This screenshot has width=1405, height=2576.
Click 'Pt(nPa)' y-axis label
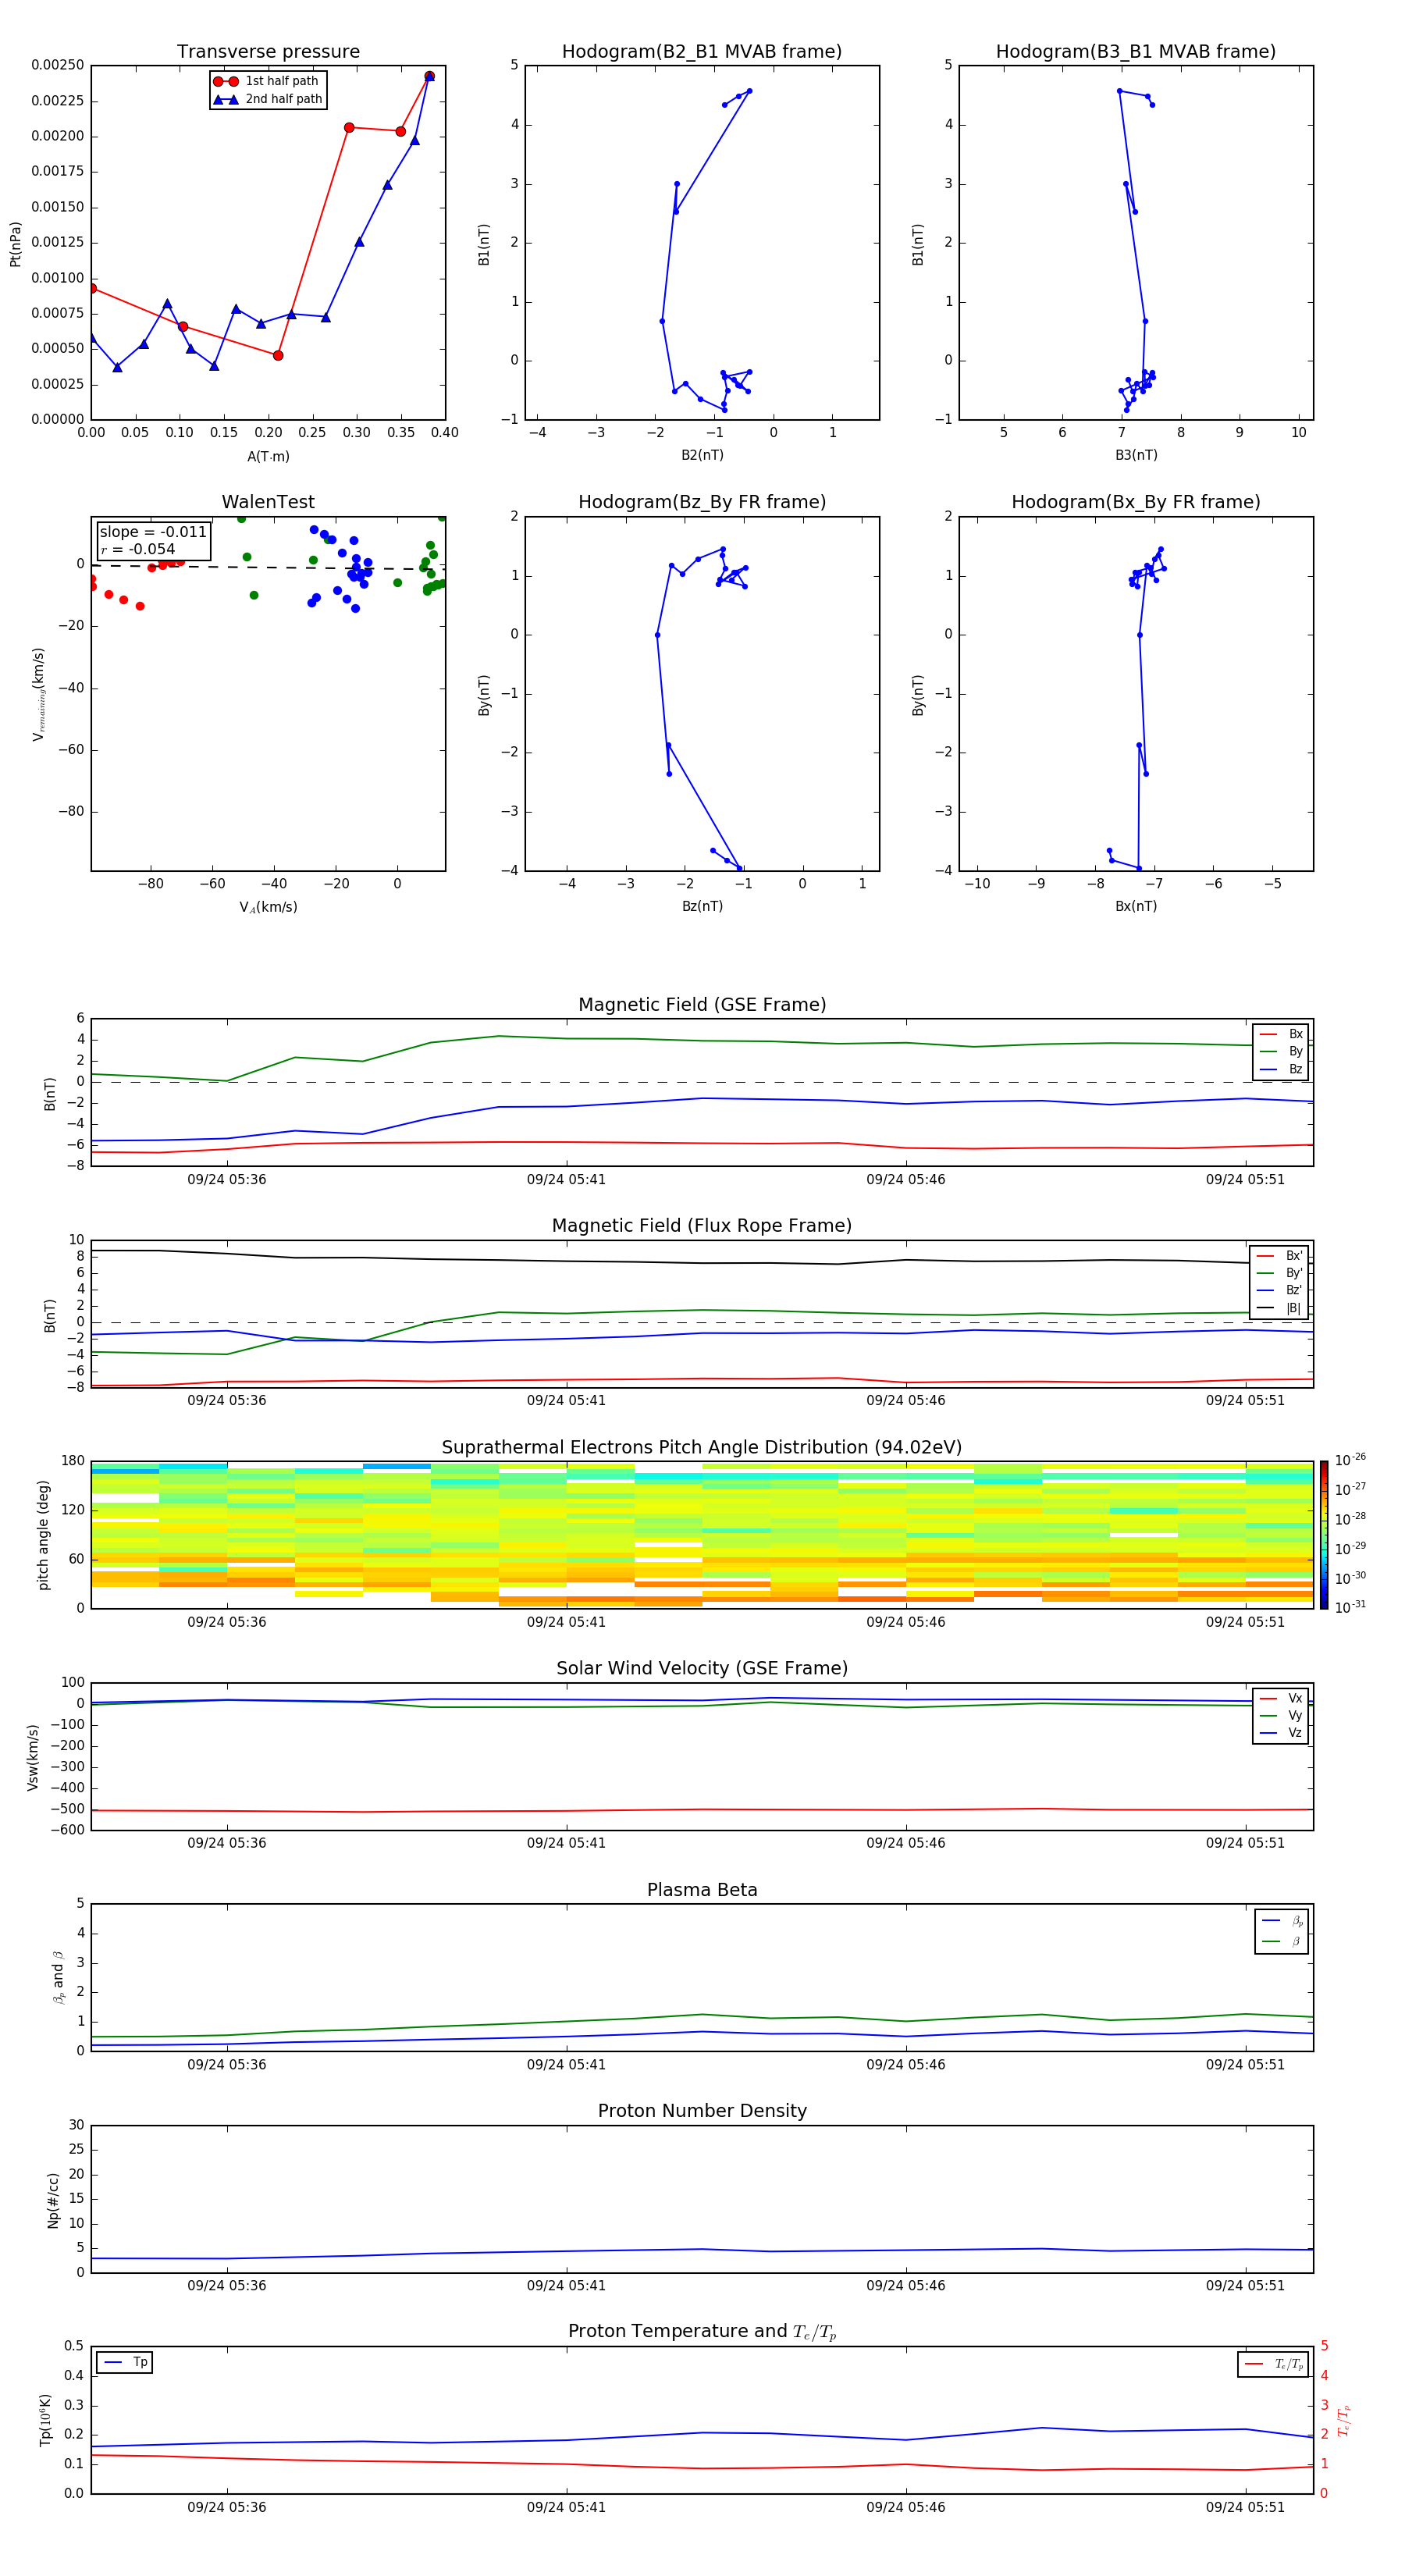(15, 244)
